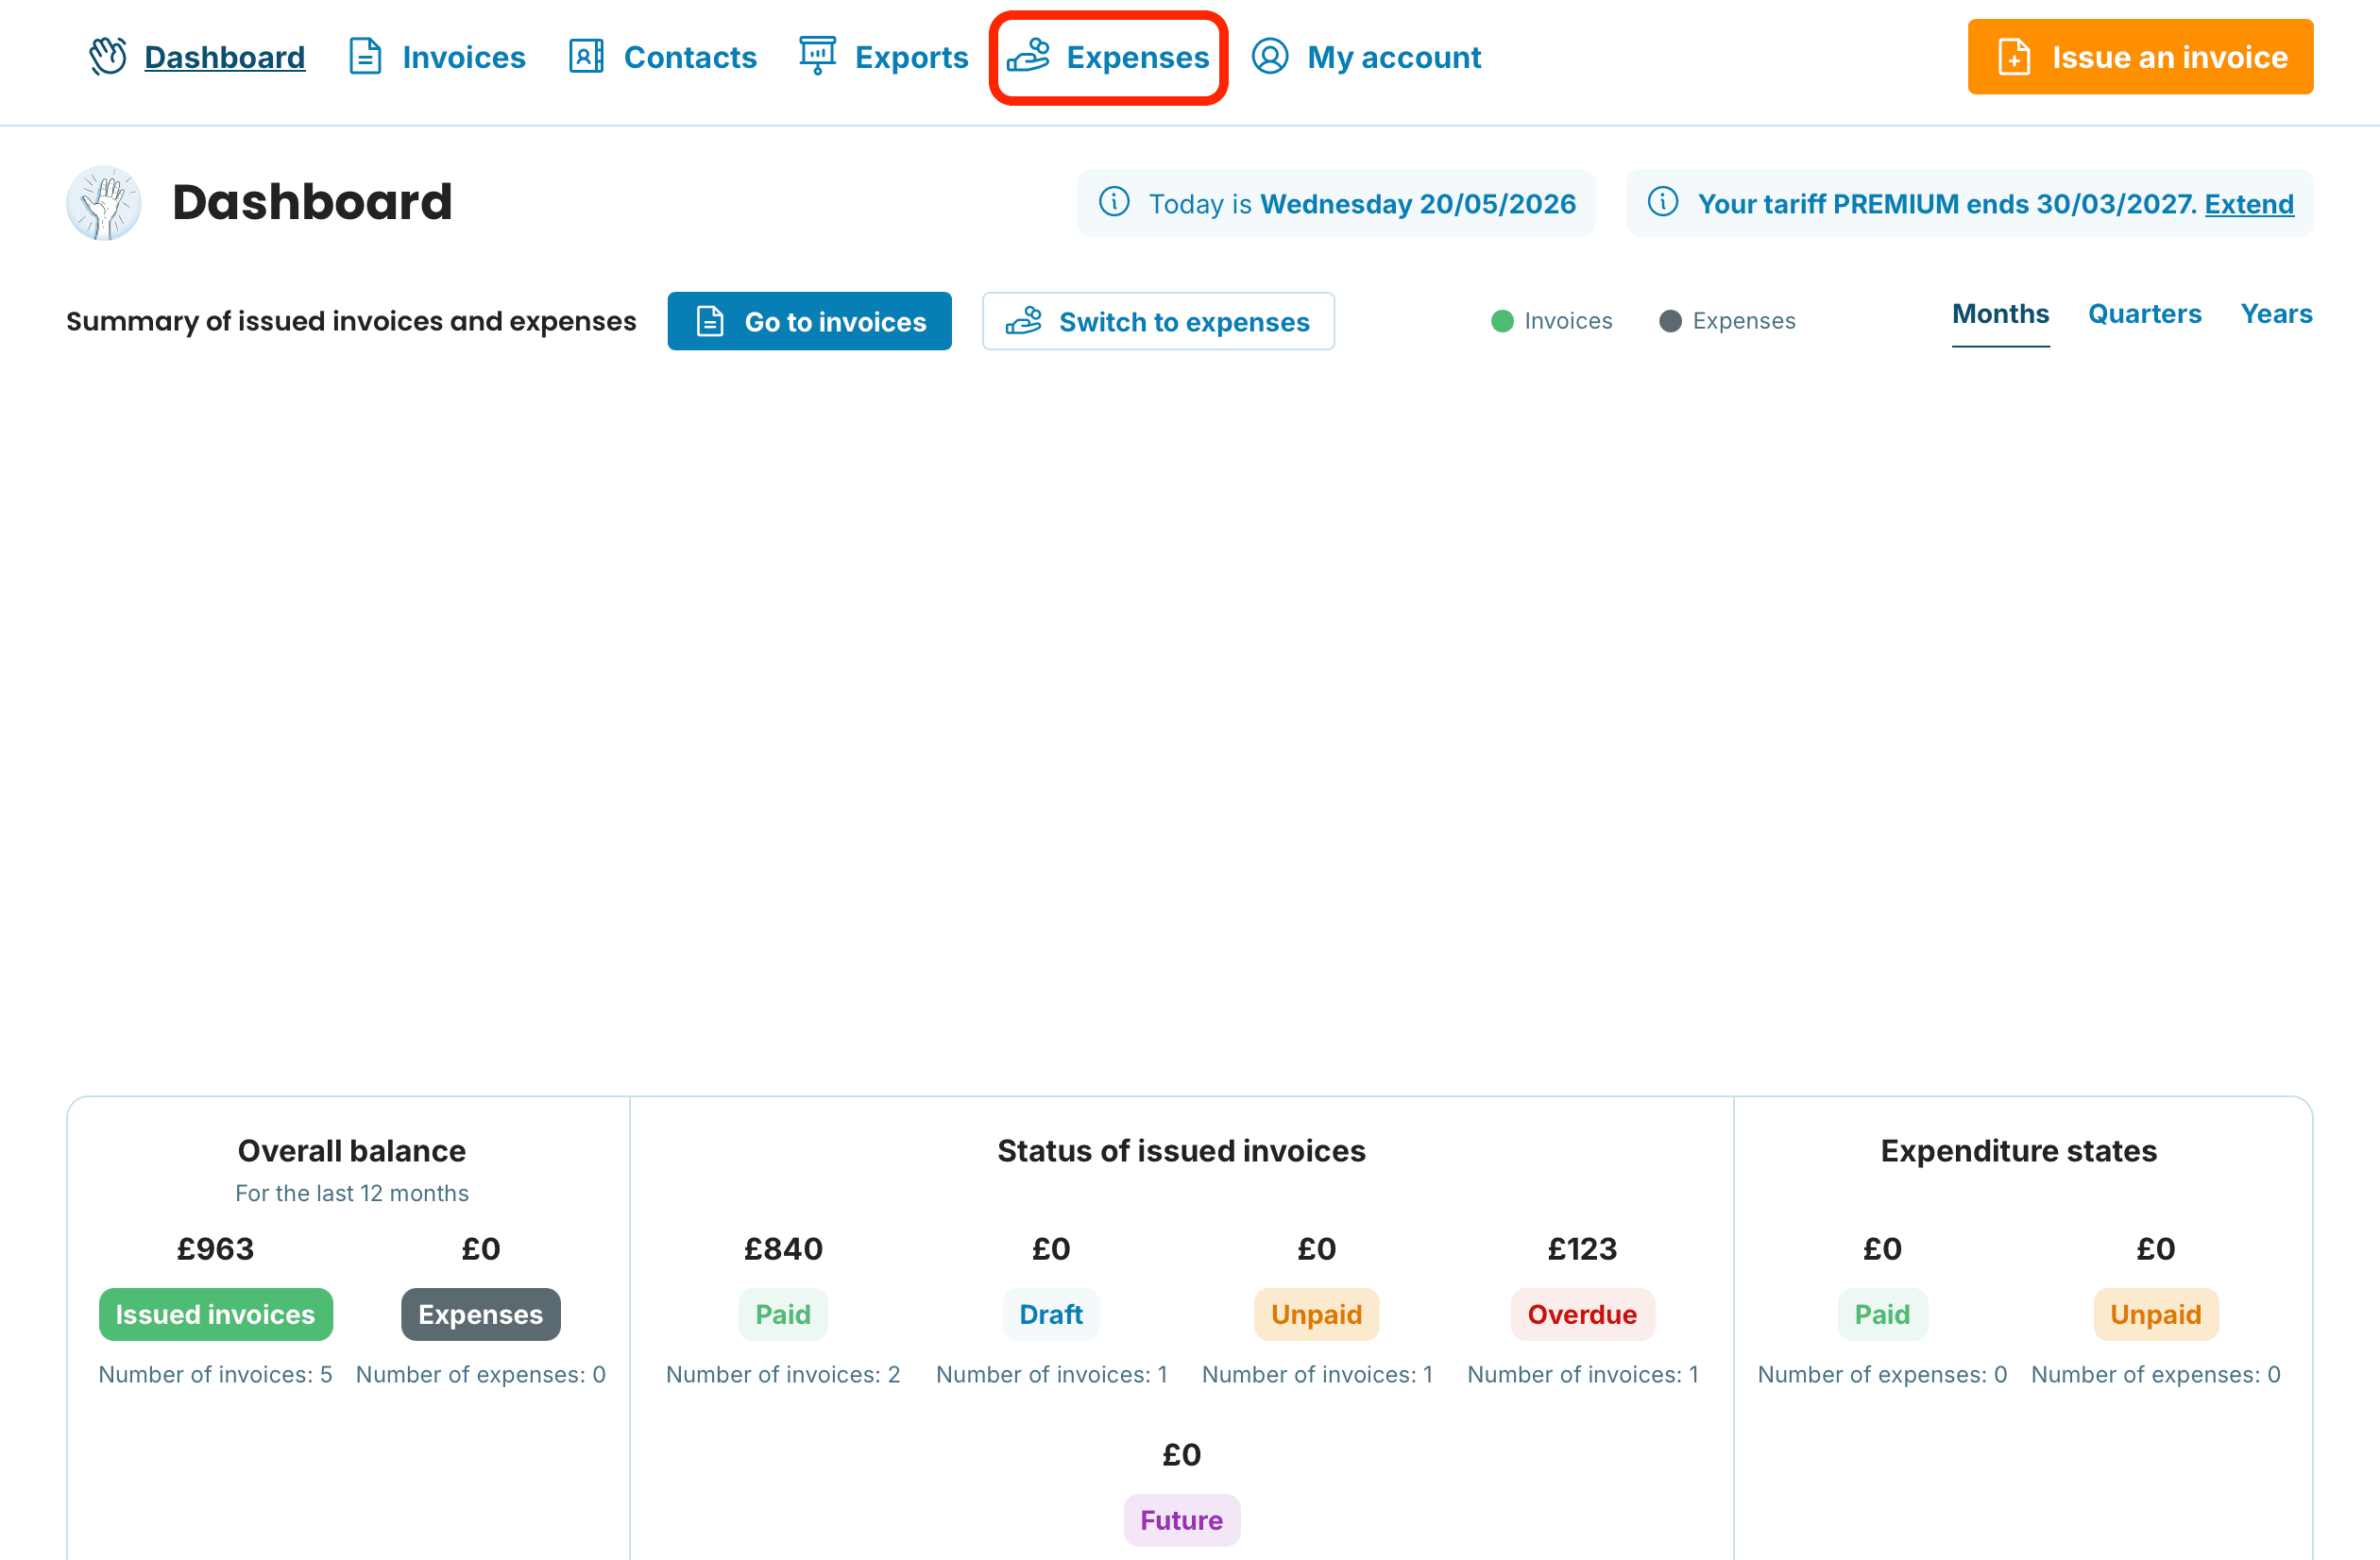Switch to the Years tab
This screenshot has width=2380, height=1560.
click(2276, 314)
